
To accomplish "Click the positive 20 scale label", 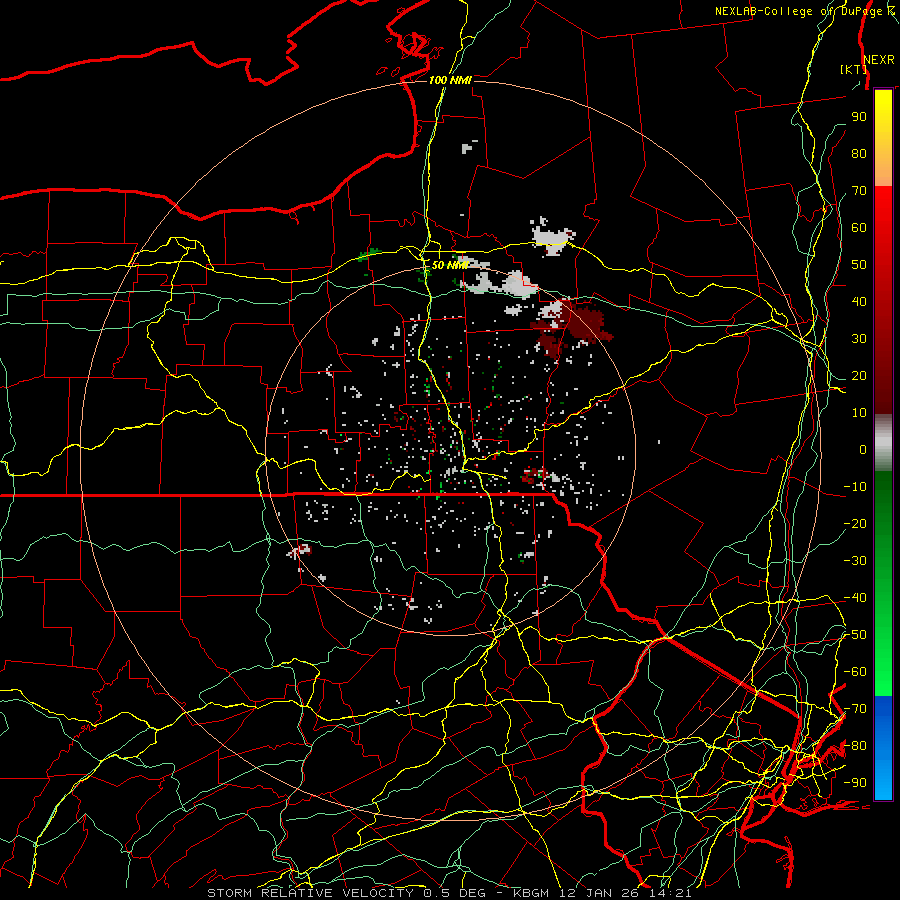I will tap(859, 375).
